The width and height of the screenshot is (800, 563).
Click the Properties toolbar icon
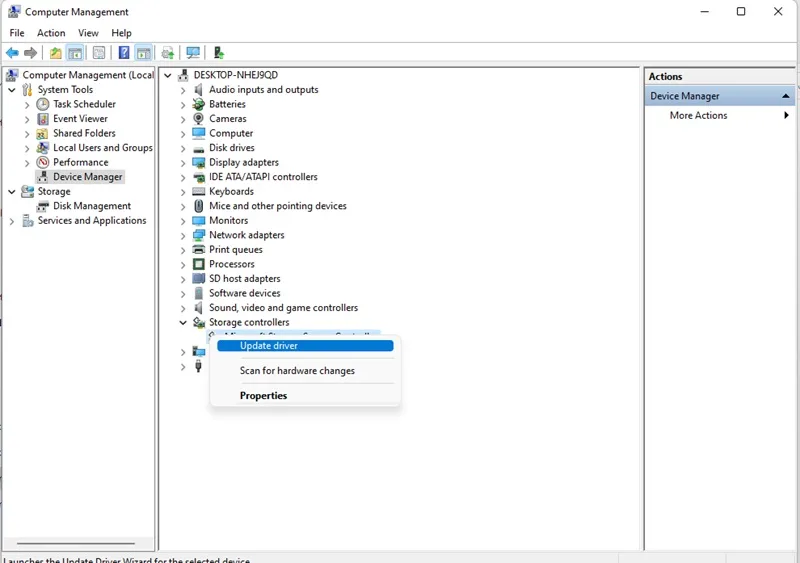[99, 53]
